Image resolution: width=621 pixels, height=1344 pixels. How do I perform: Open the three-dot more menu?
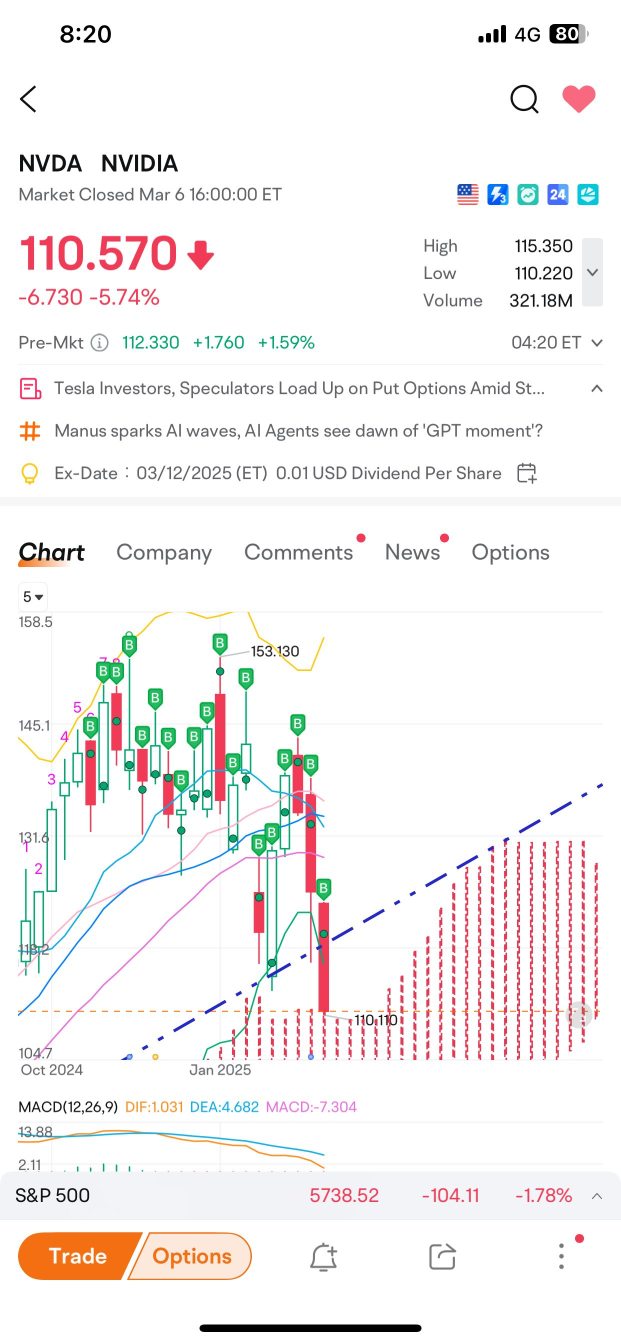point(562,1256)
